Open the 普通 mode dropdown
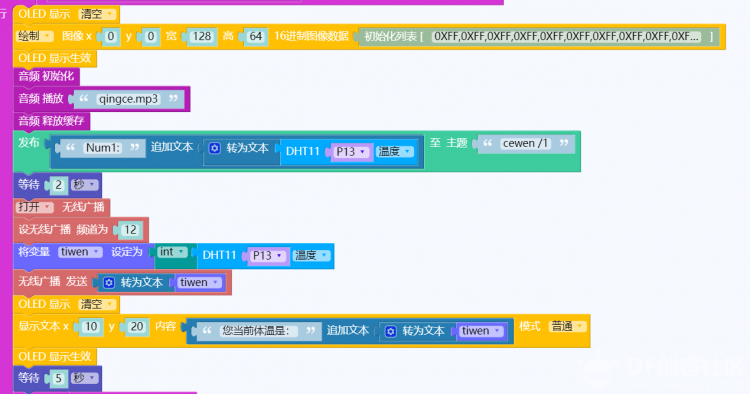This screenshot has width=750, height=394. tap(567, 327)
